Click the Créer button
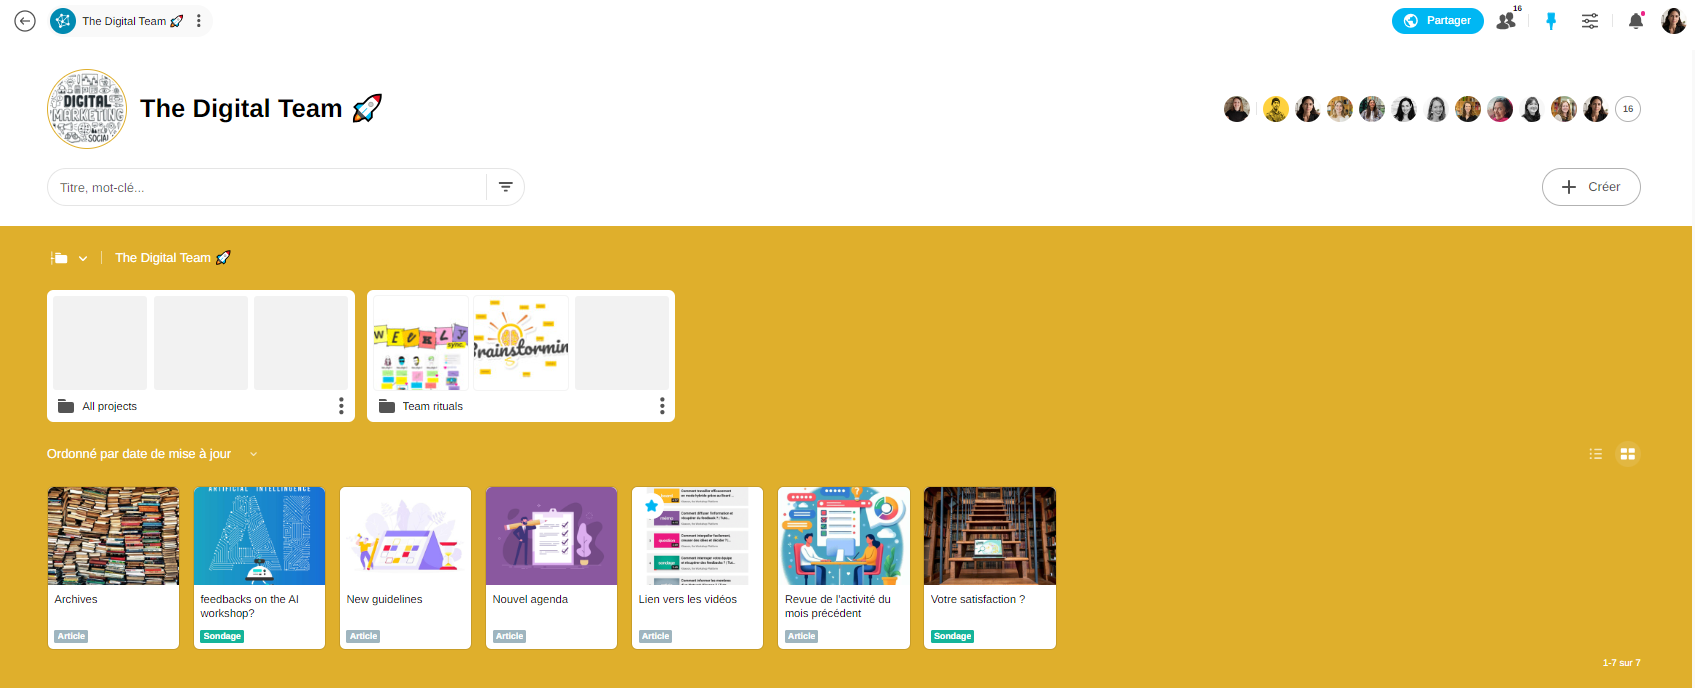1695x688 pixels. coord(1590,187)
